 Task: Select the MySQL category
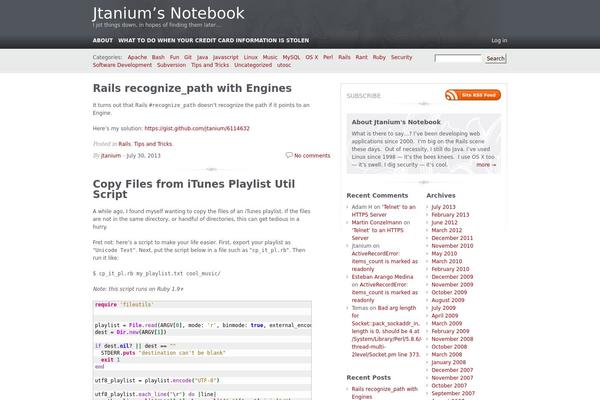coord(291,57)
